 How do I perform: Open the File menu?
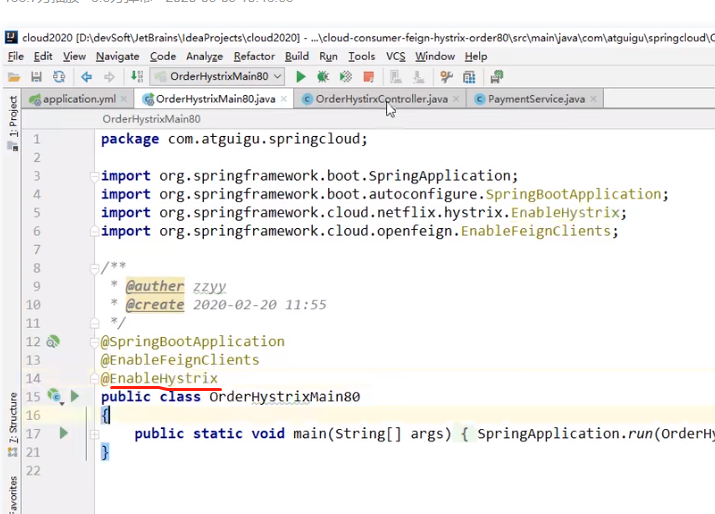(x=16, y=57)
